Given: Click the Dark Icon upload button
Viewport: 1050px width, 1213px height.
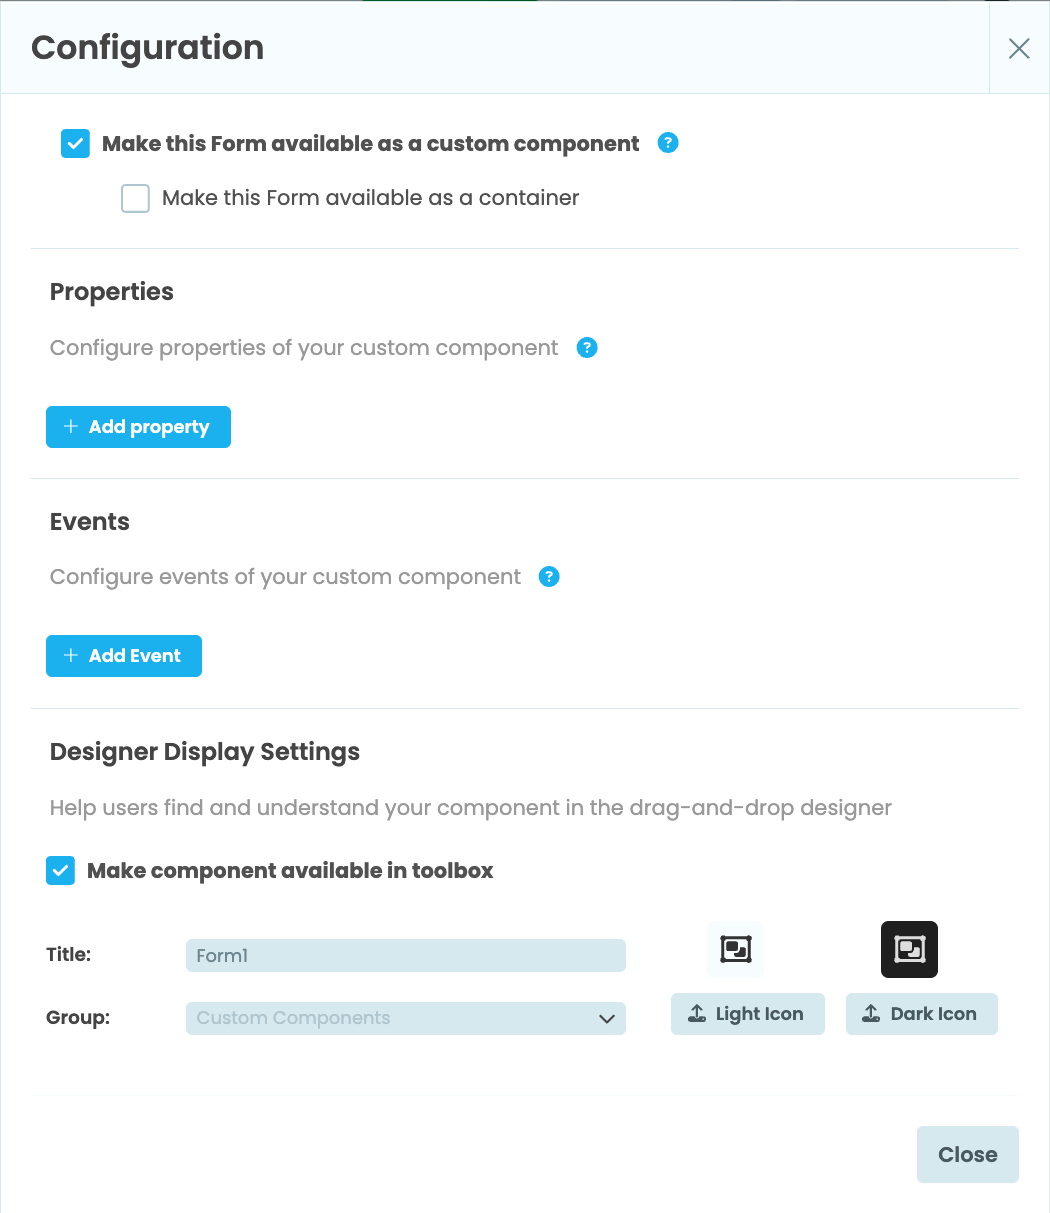Looking at the screenshot, I should tap(921, 1013).
